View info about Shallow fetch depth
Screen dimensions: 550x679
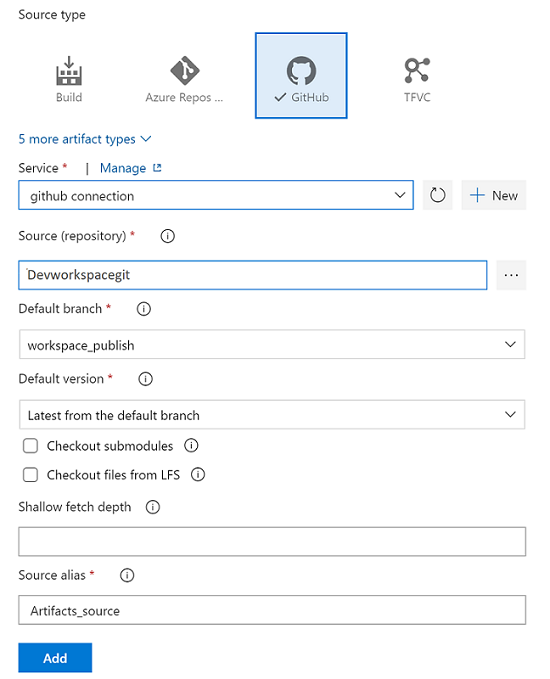[153, 507]
